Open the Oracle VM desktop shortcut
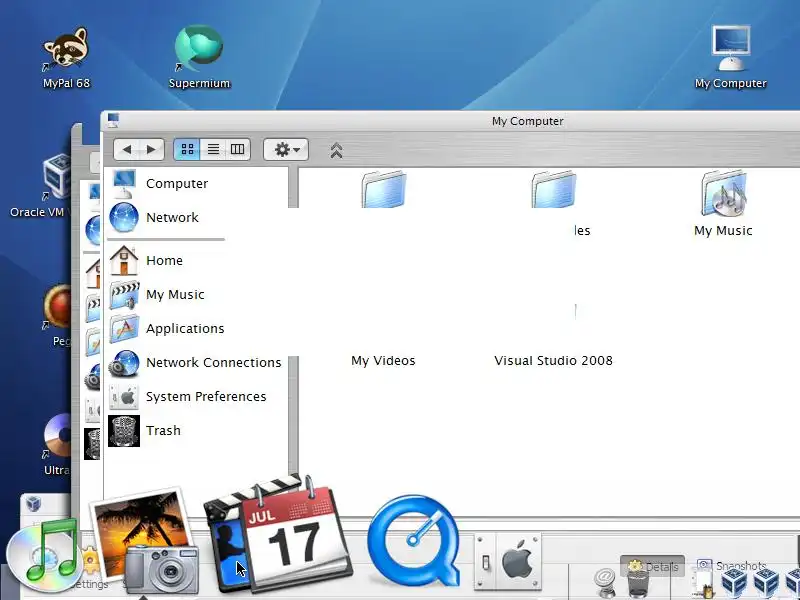 pyautogui.click(x=40, y=186)
